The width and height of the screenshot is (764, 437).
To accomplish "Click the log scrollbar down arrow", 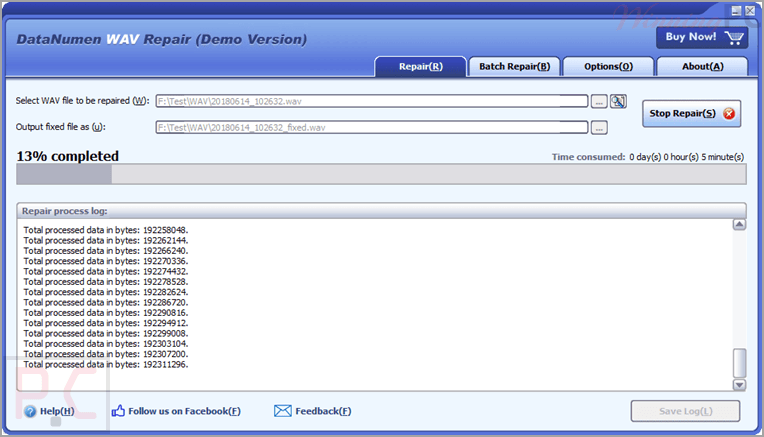I will click(x=739, y=385).
